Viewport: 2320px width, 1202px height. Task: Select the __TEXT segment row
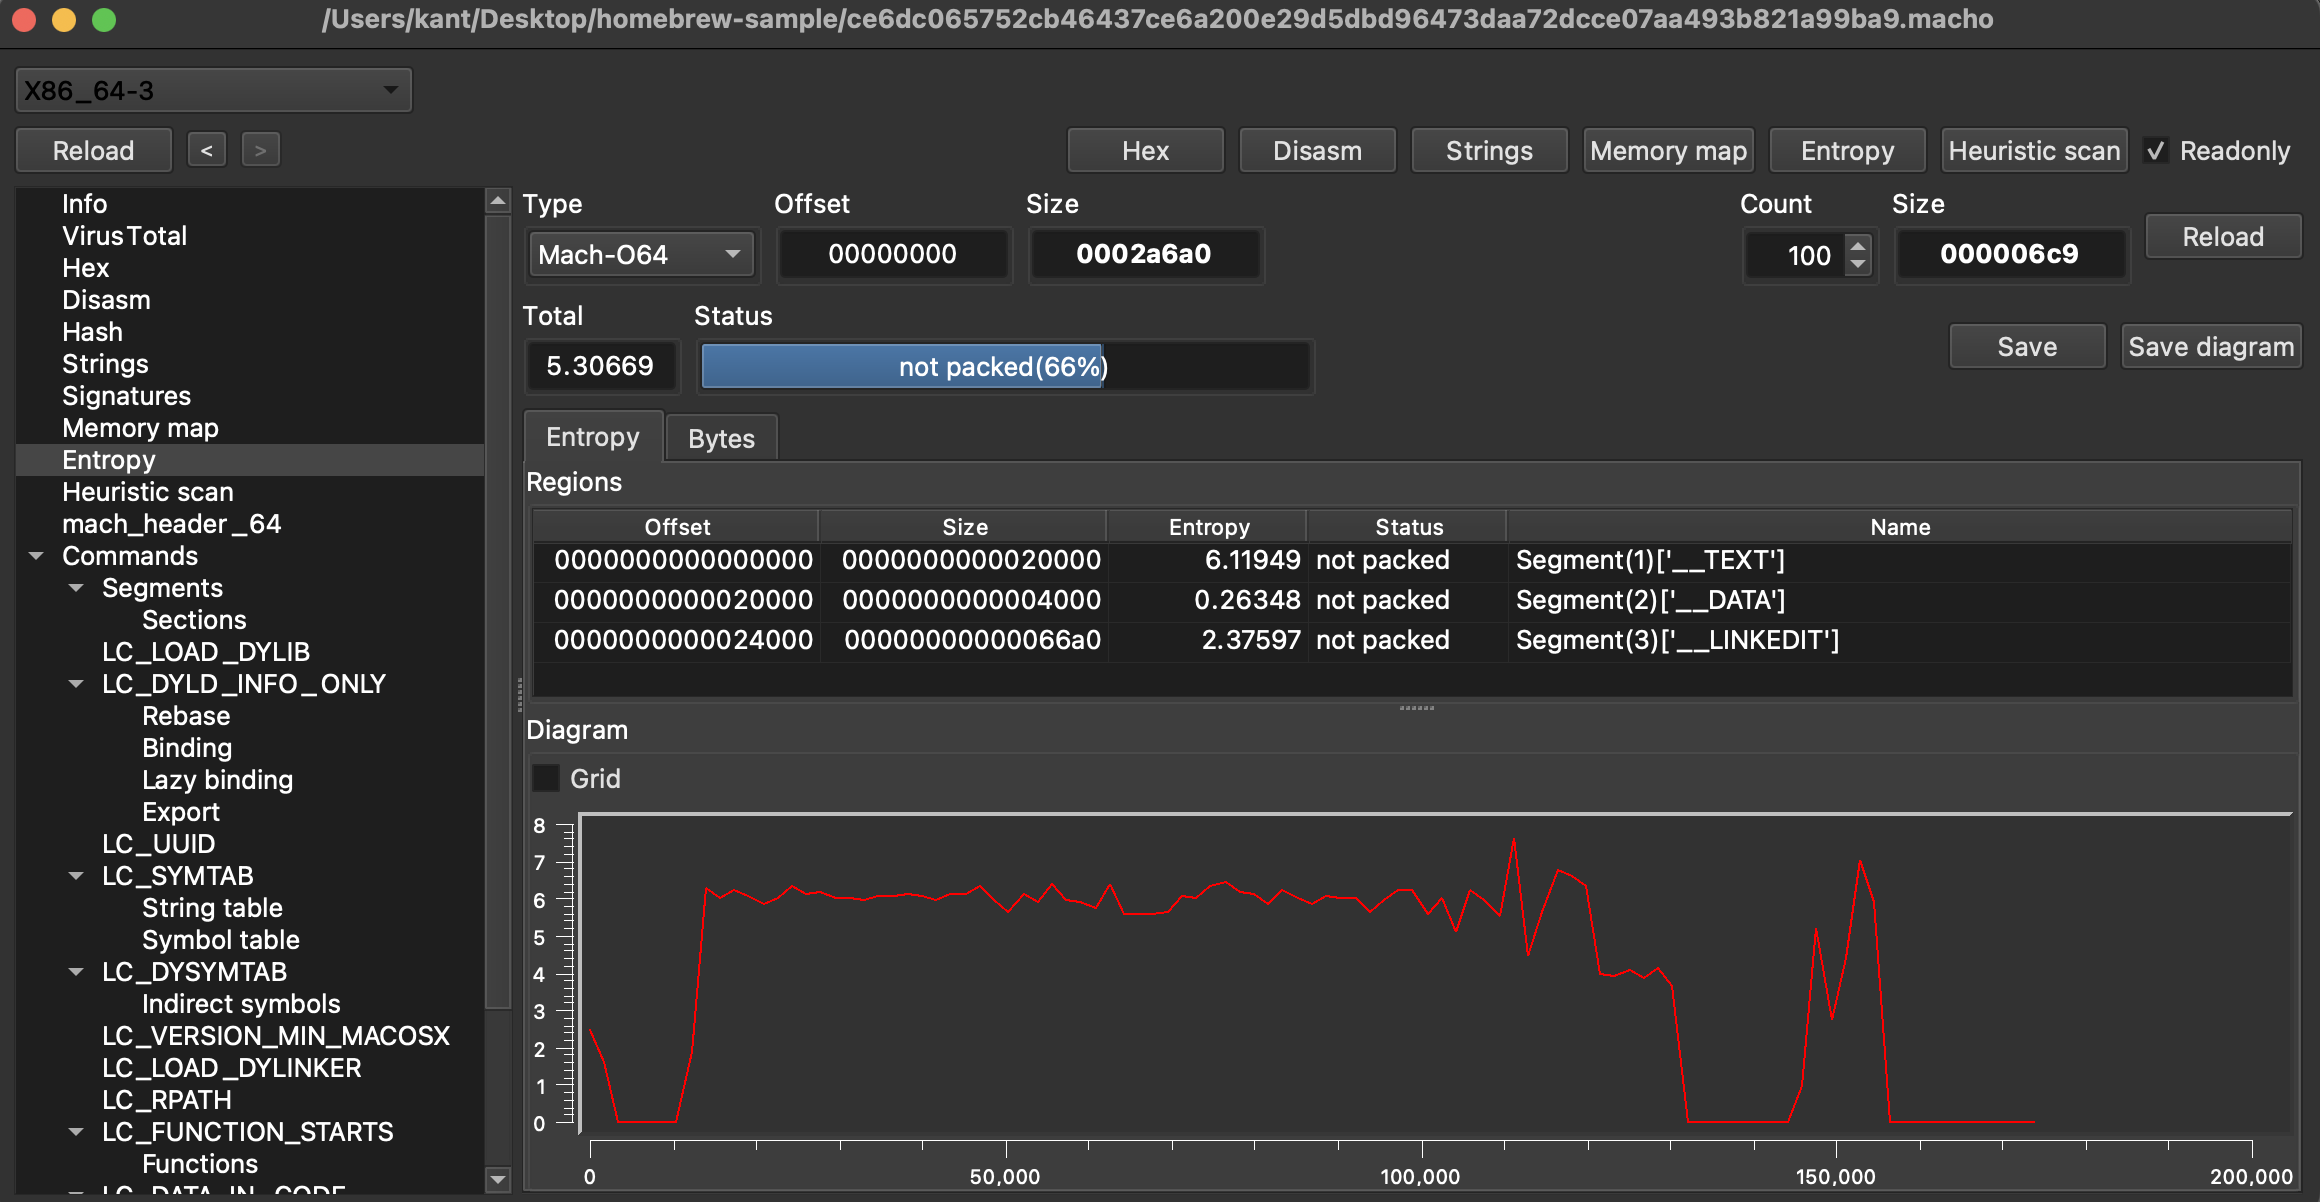1412,560
